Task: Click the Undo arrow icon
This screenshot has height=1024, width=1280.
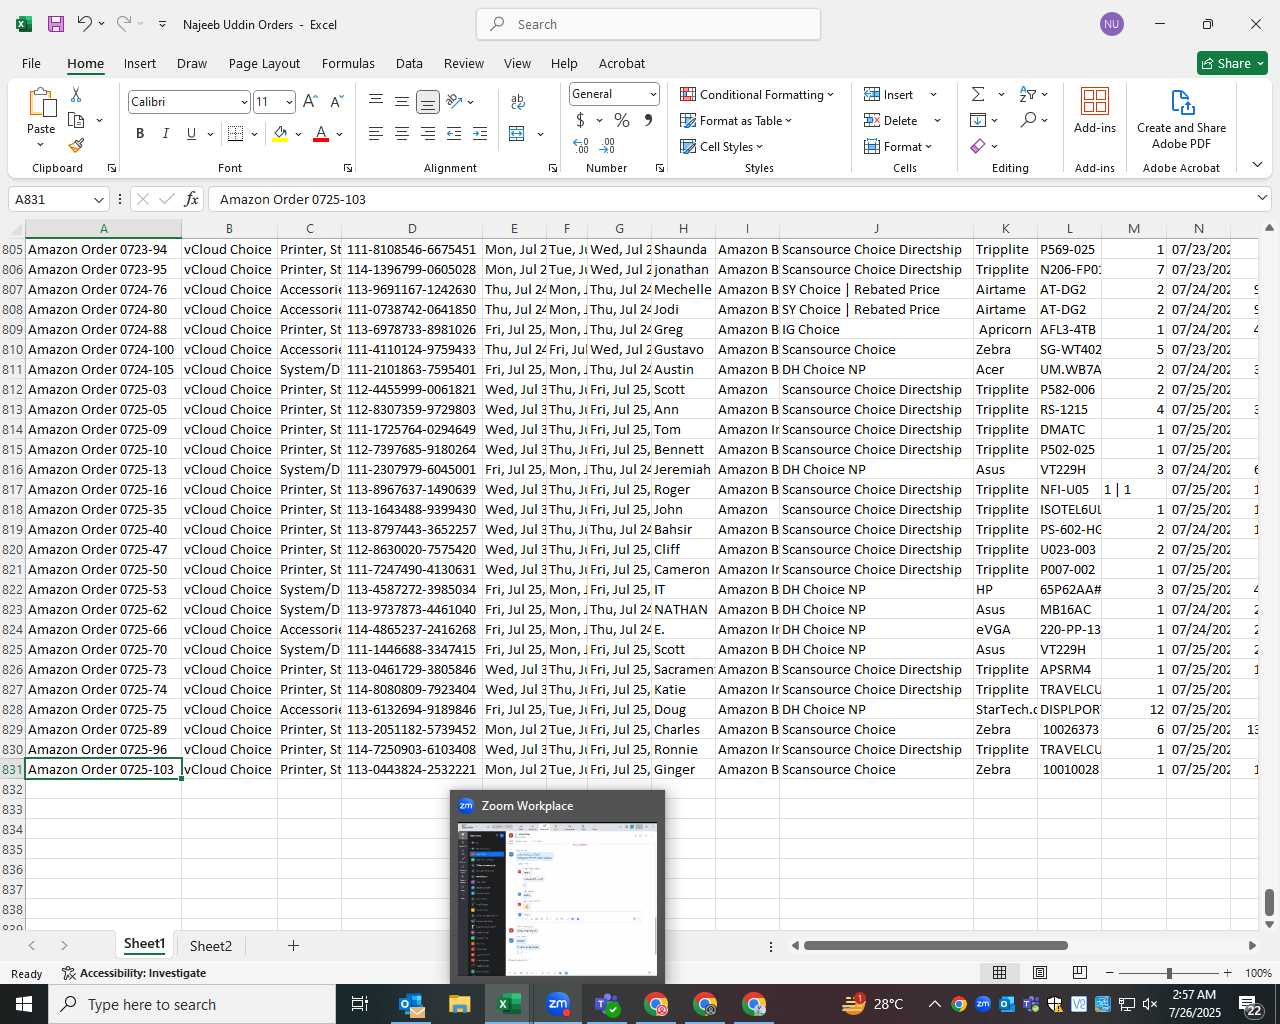Action: pos(85,24)
